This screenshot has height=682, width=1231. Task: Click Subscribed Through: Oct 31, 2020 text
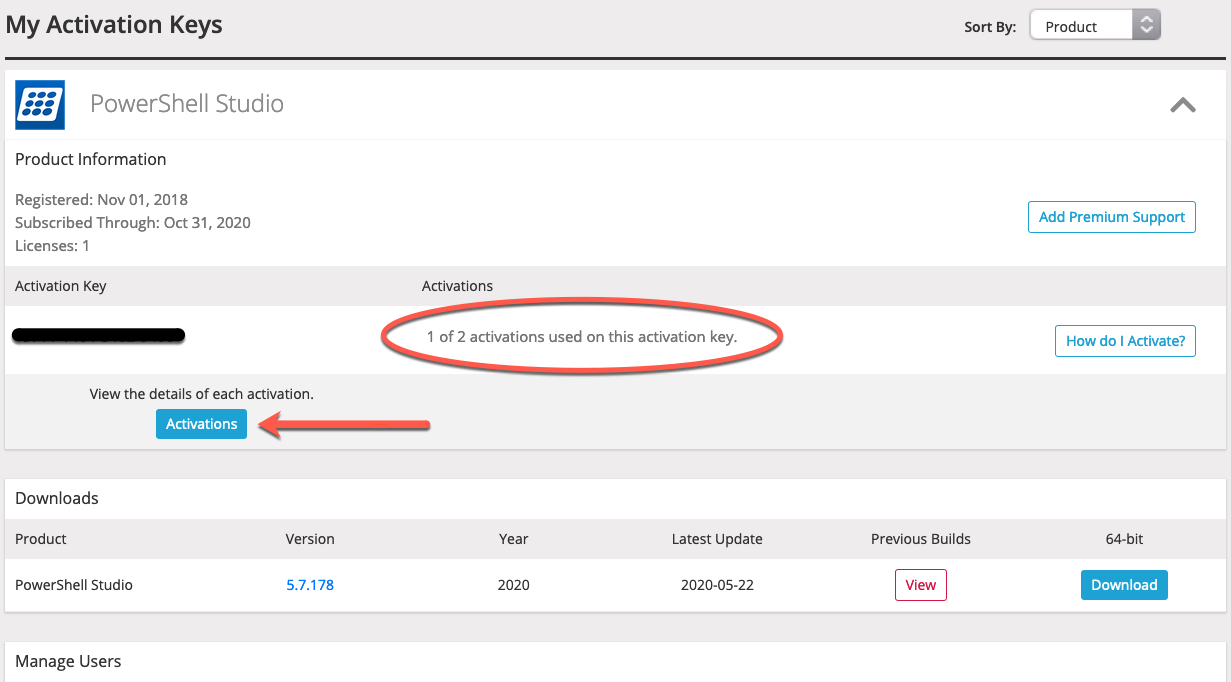pyautogui.click(x=133, y=222)
